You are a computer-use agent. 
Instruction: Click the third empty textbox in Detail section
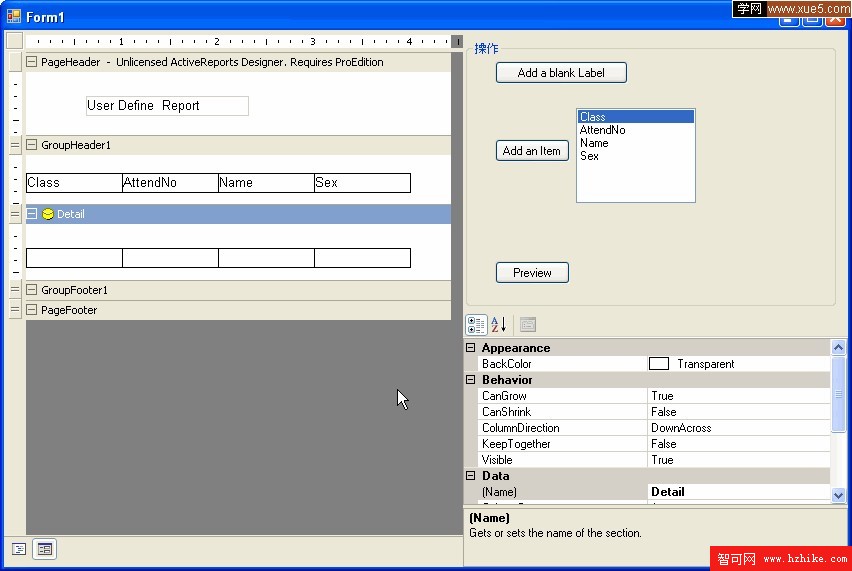pos(266,258)
